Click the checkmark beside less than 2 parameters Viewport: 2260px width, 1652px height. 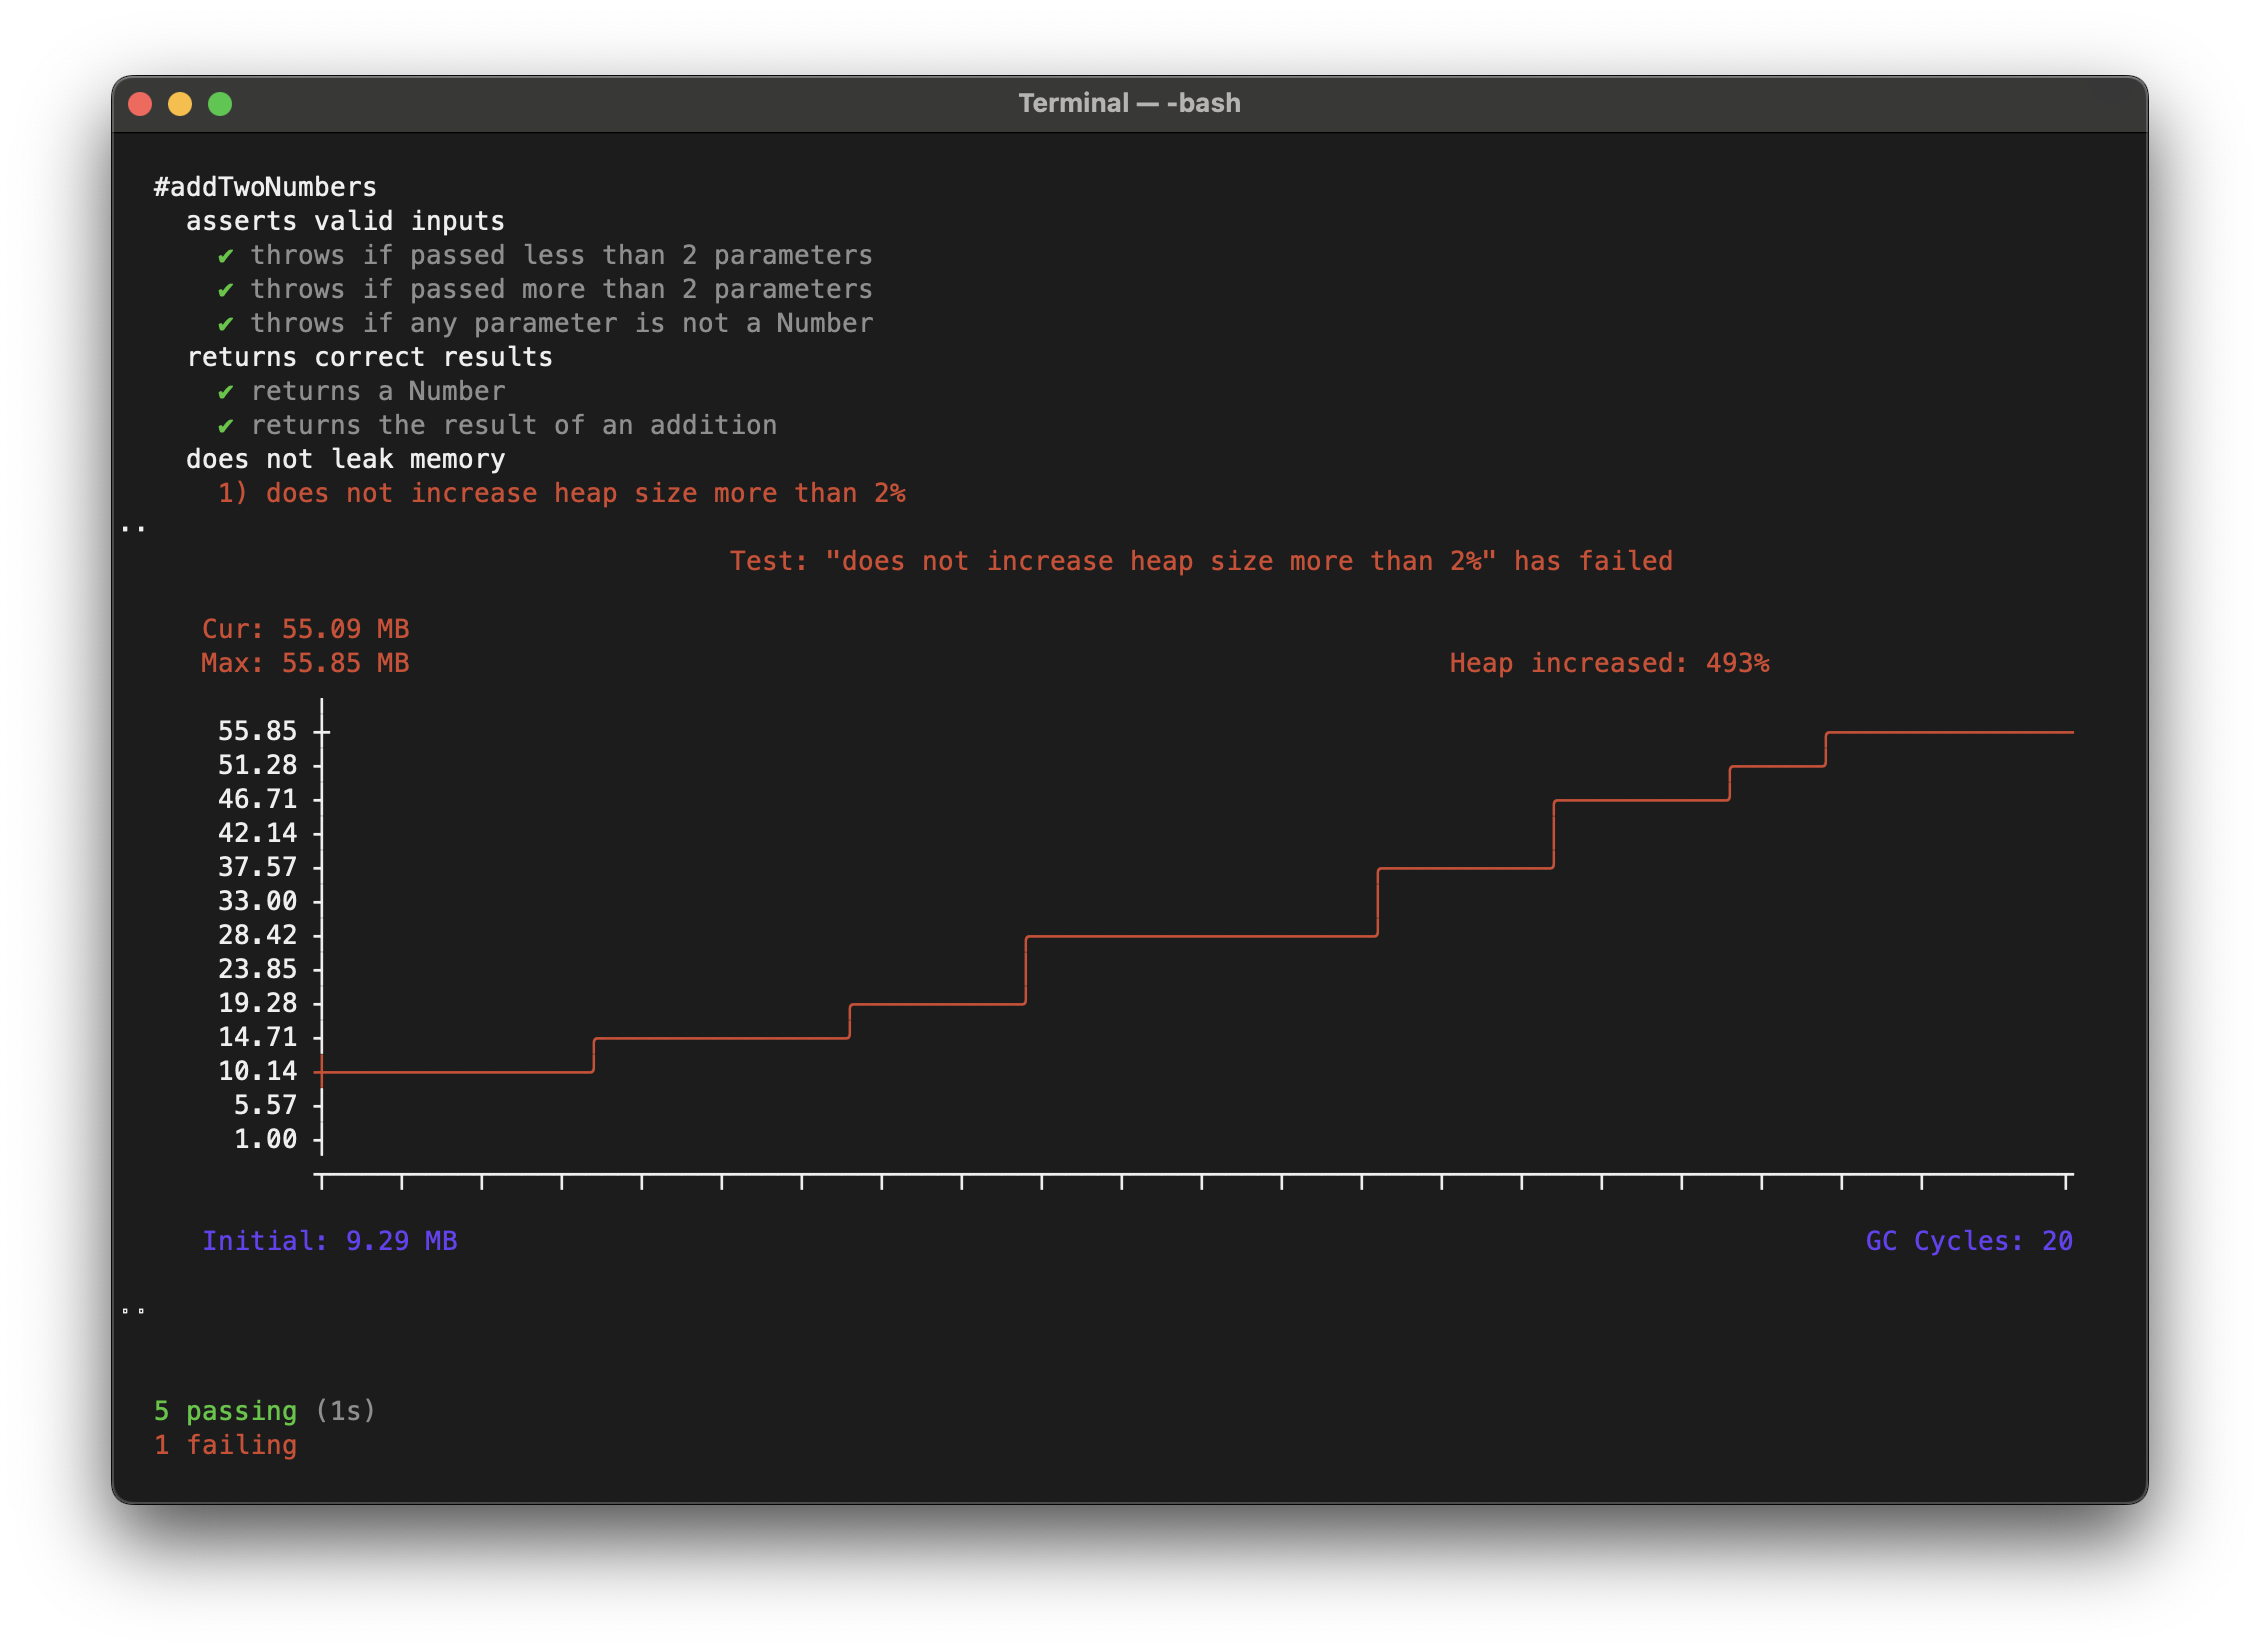point(226,256)
